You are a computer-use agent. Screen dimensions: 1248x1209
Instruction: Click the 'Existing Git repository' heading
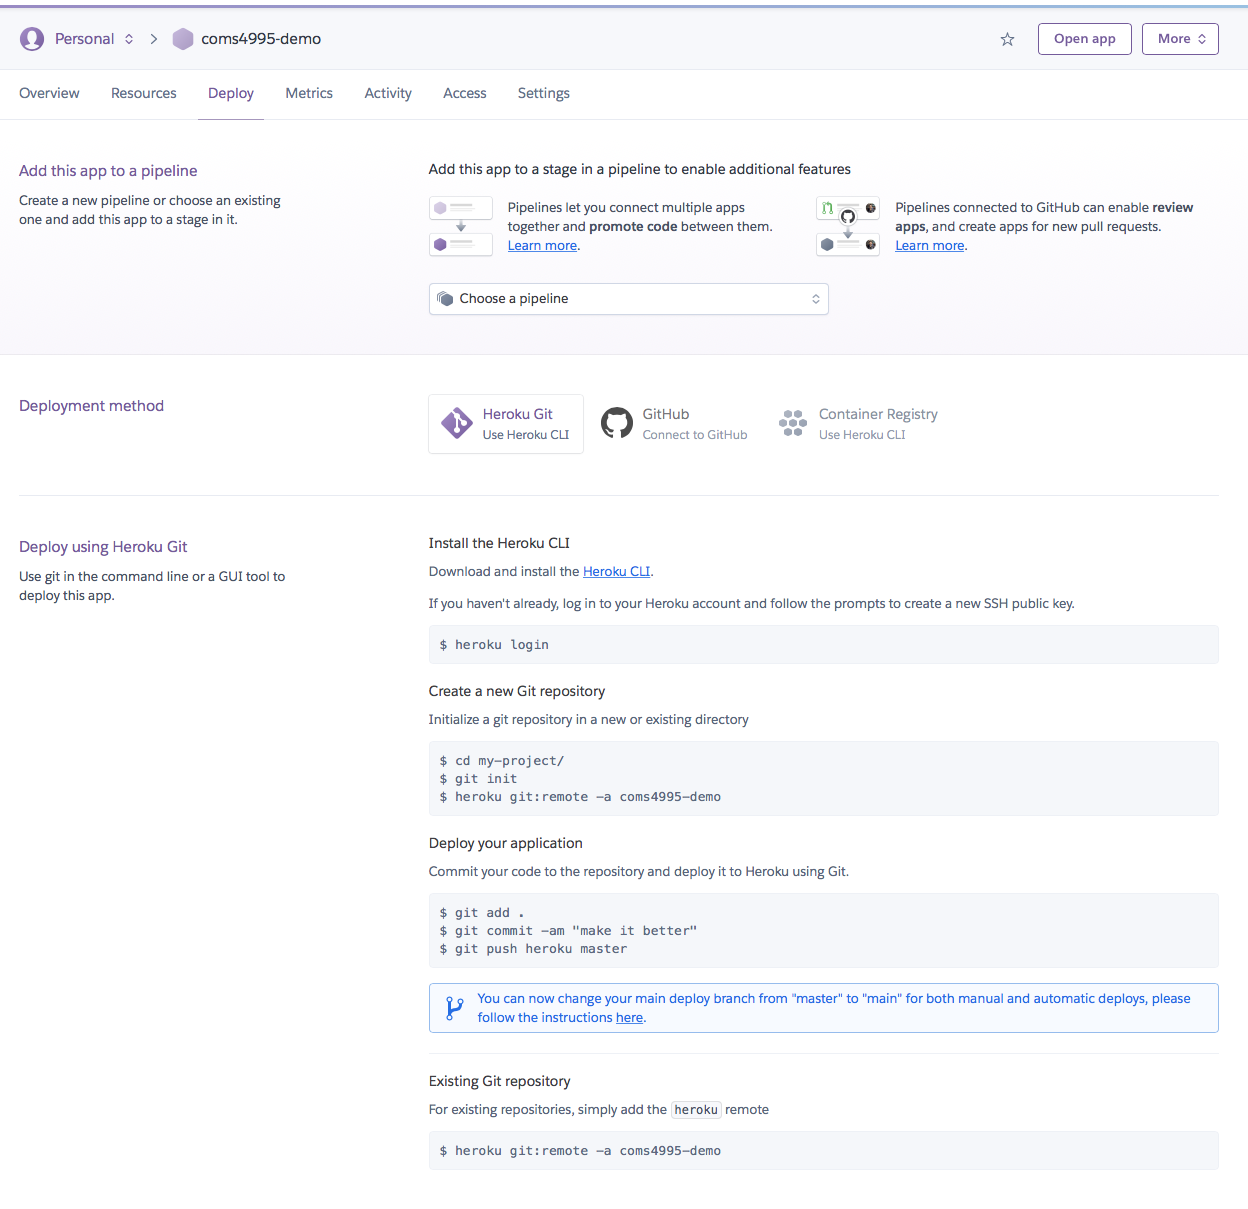[500, 1081]
